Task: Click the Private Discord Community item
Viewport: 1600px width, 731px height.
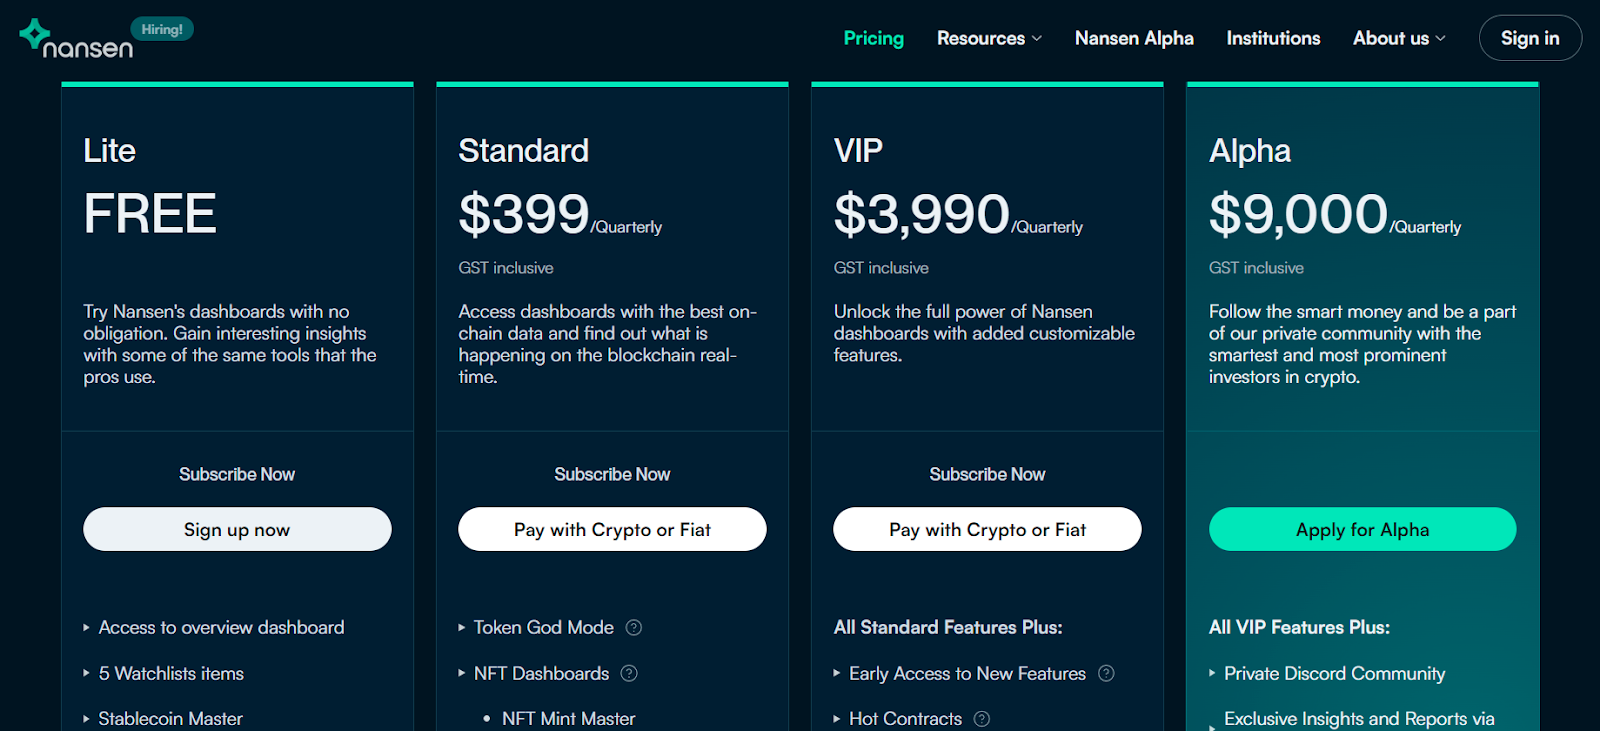Action: (1334, 674)
